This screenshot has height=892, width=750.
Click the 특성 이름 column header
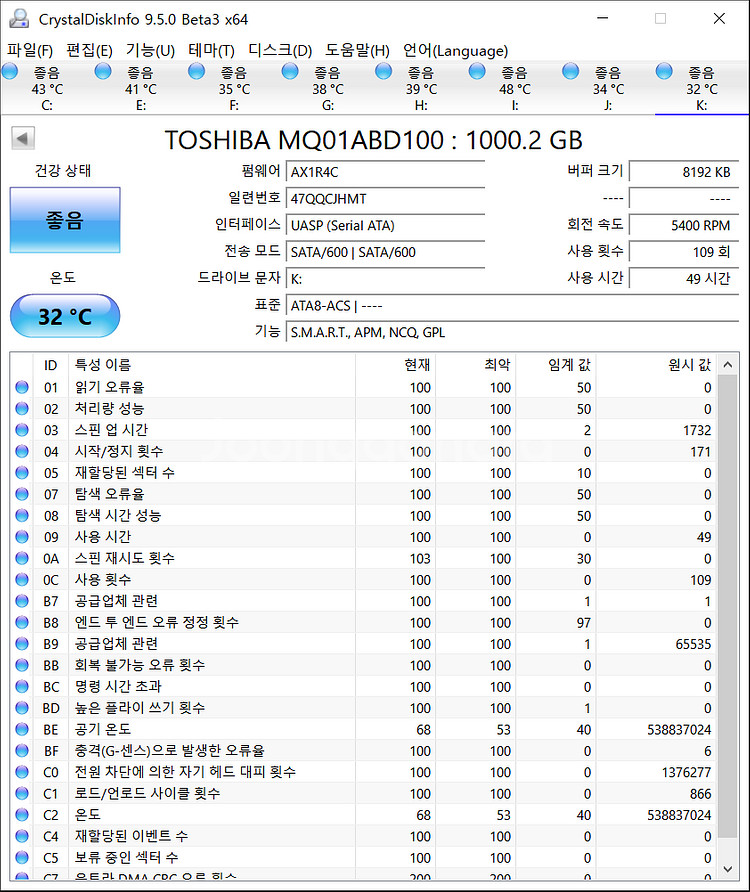coord(212,365)
